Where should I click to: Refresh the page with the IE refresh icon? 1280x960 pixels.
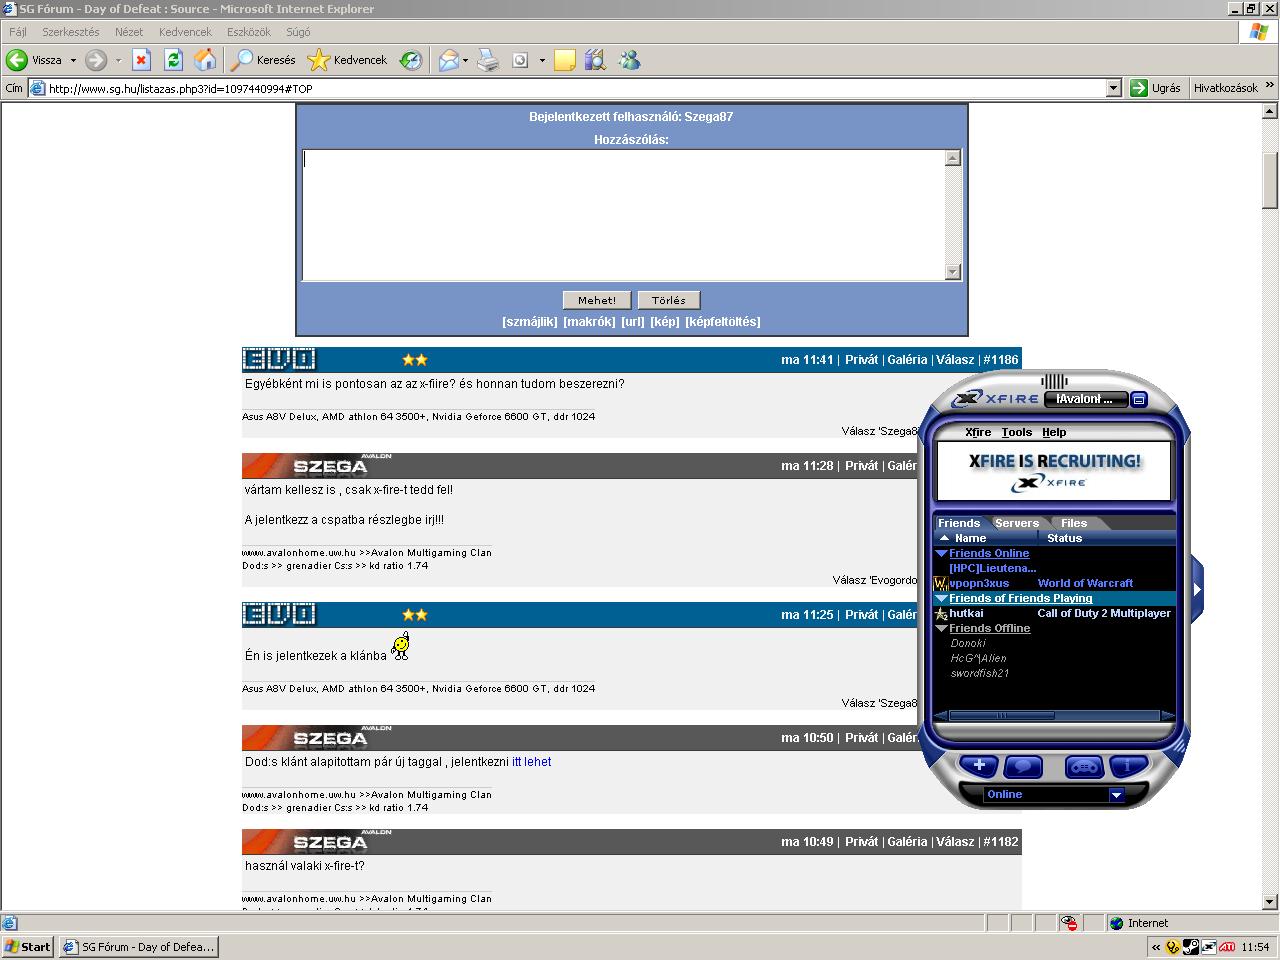coord(173,60)
